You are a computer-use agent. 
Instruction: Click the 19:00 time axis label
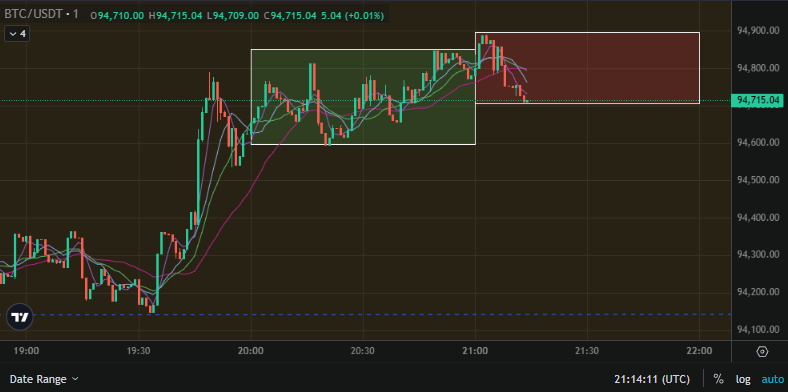click(x=27, y=351)
